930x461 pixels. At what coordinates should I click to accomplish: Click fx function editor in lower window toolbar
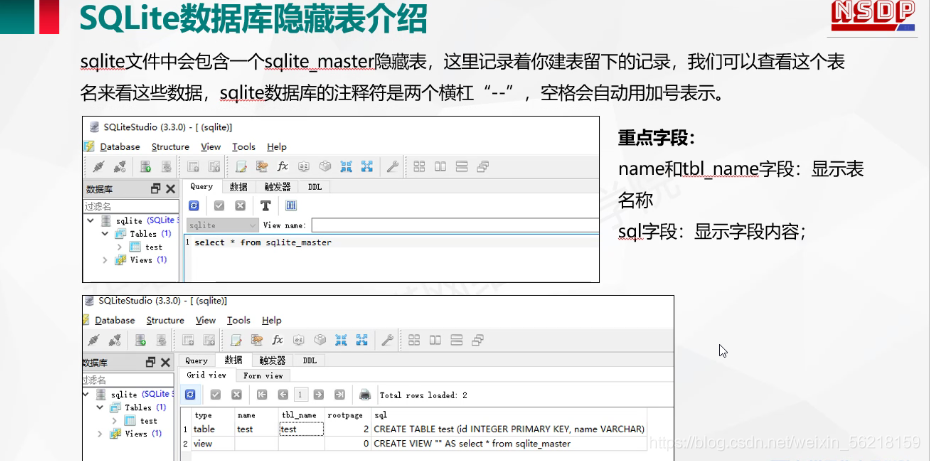click(x=278, y=341)
